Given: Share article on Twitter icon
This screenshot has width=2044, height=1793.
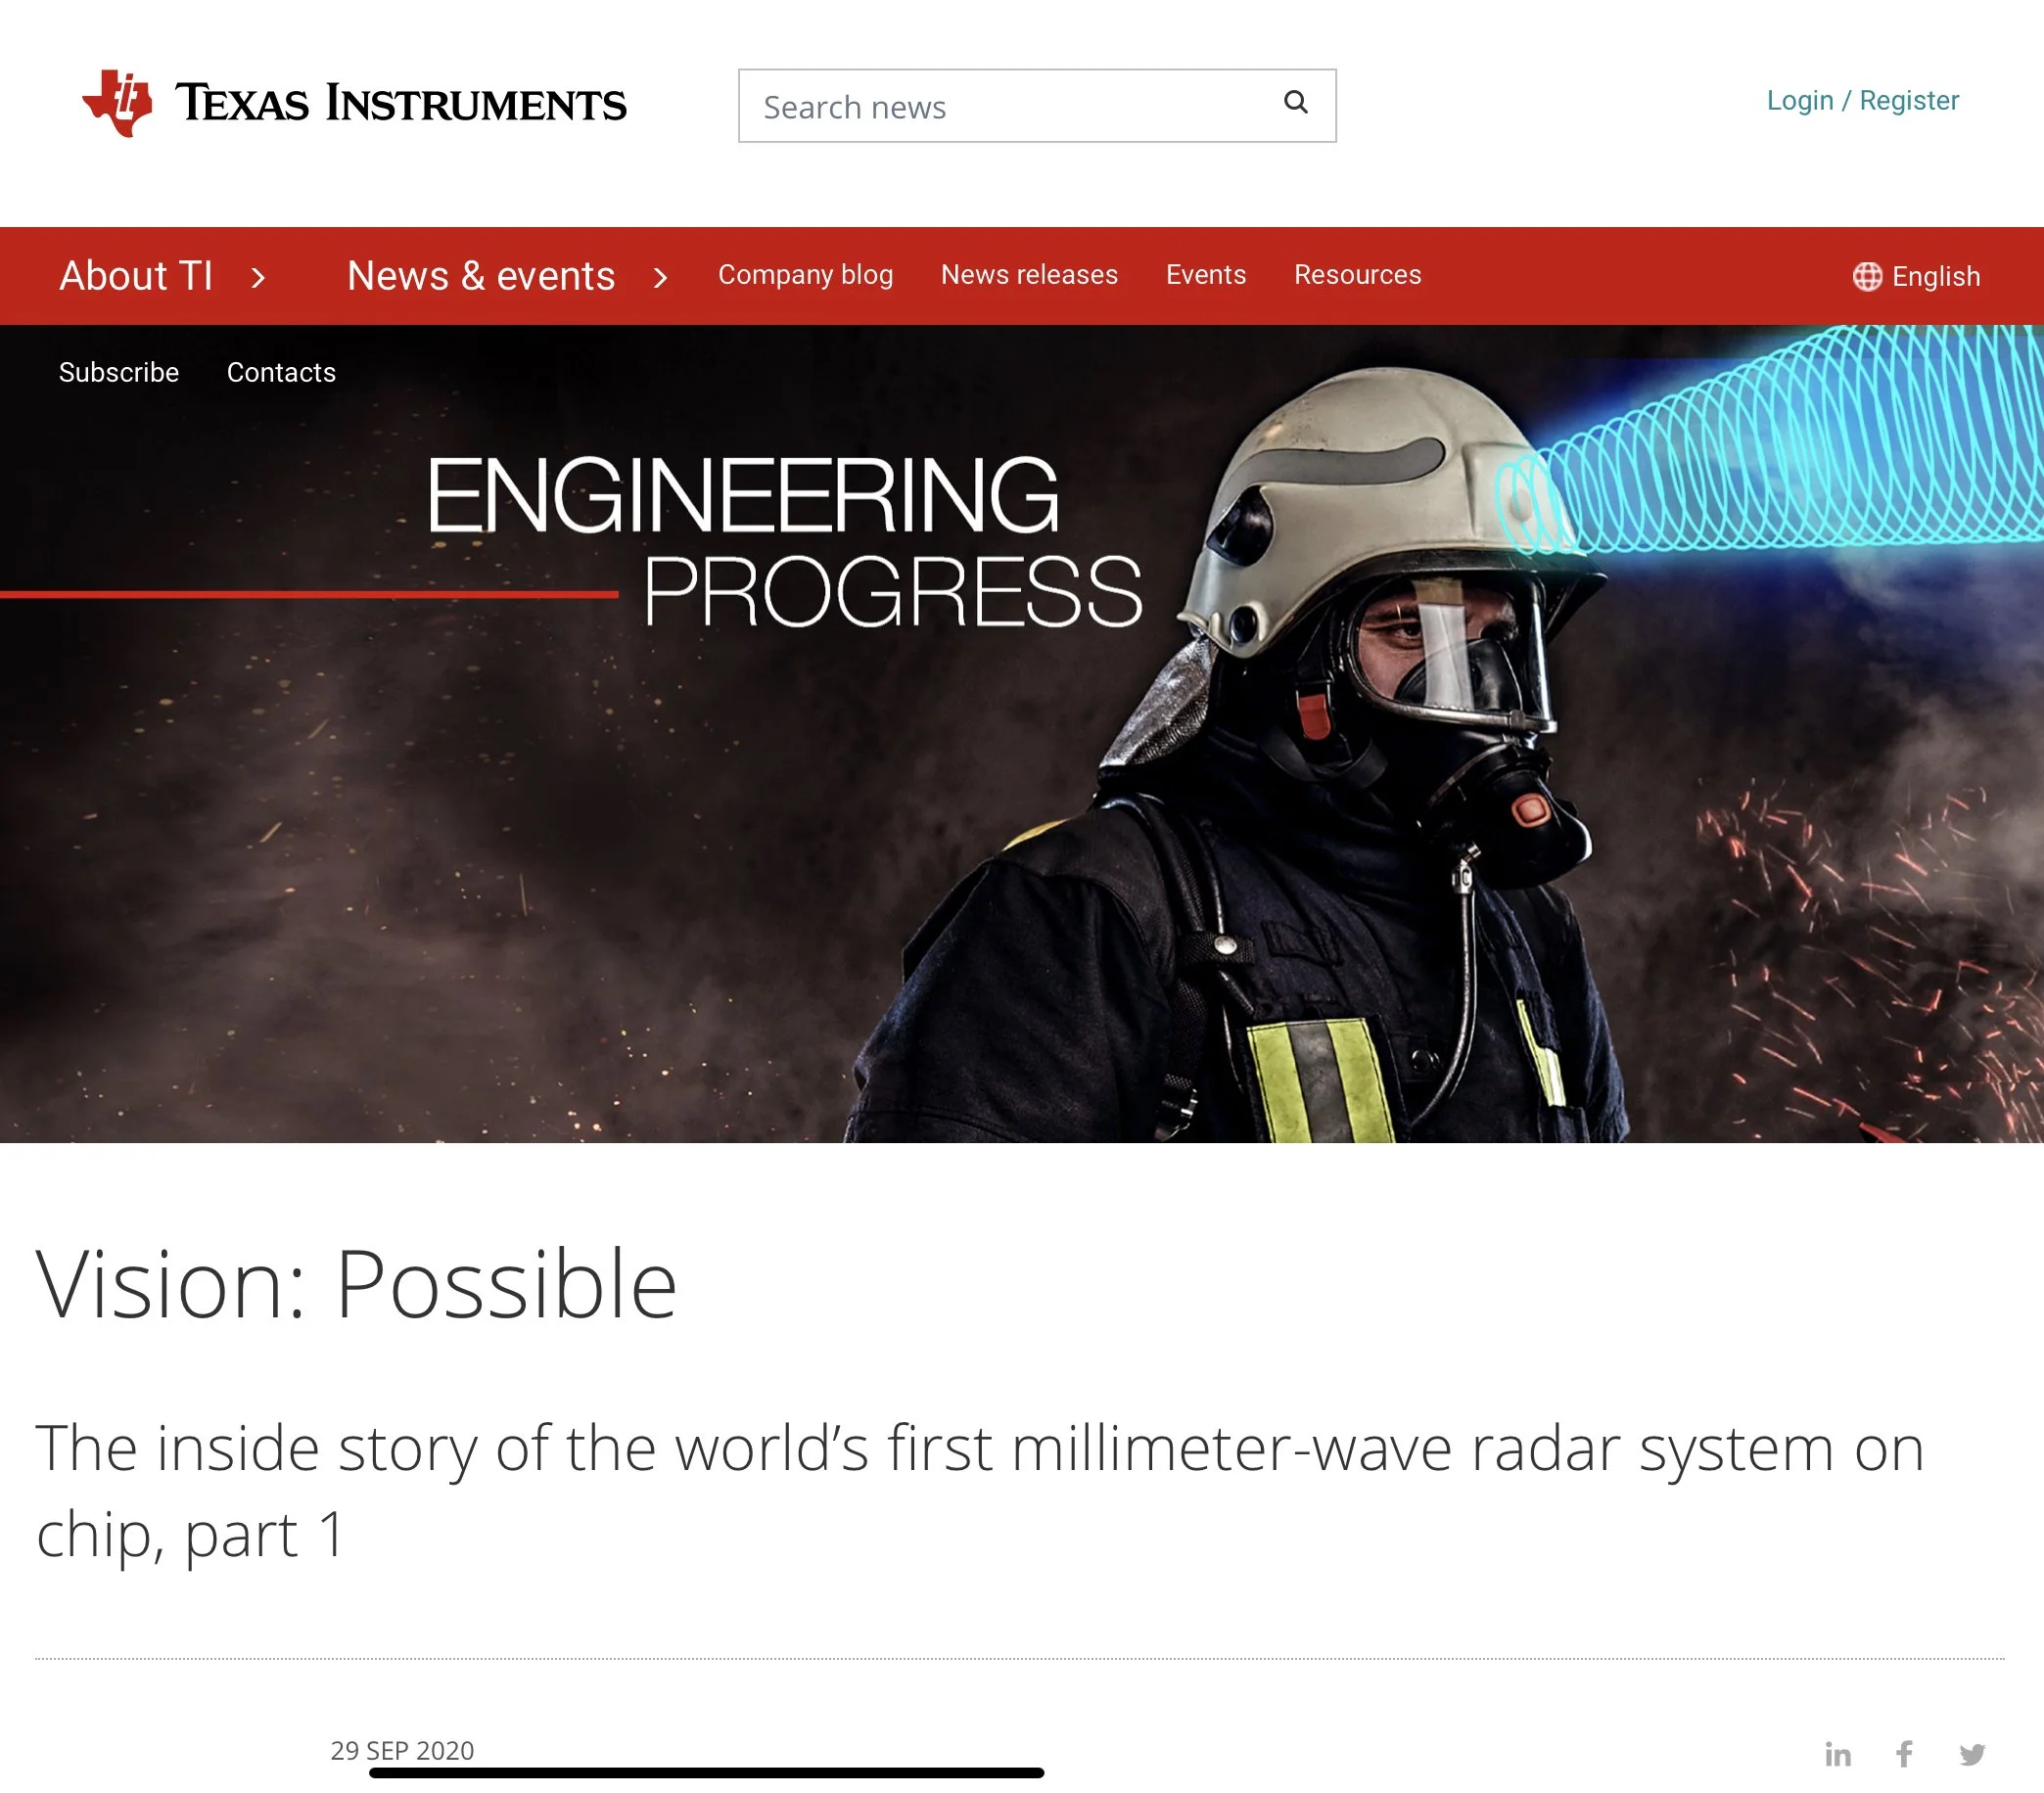Looking at the screenshot, I should coord(1972,1754).
